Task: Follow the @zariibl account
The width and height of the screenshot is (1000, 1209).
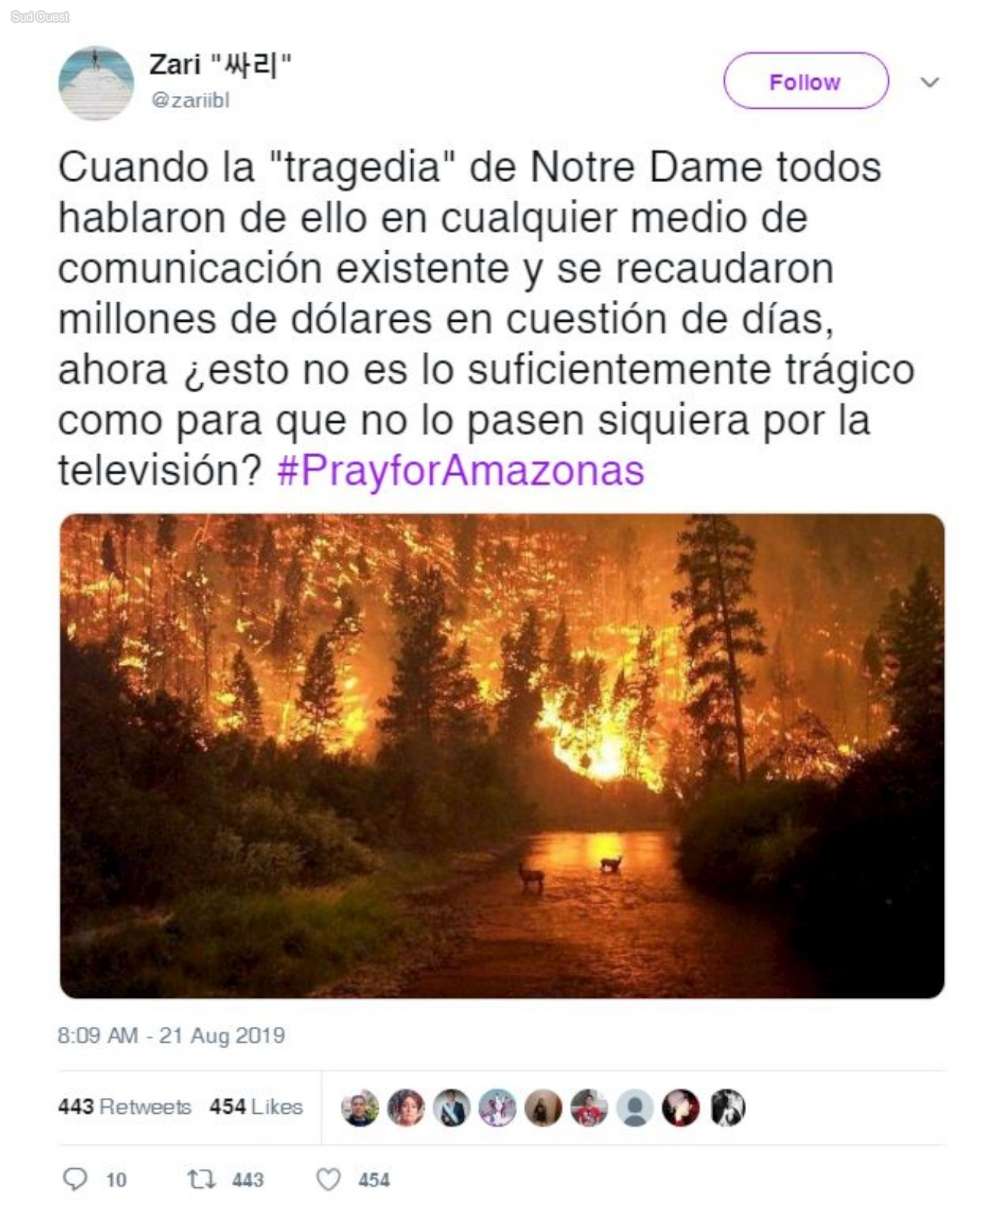Action: coord(806,82)
